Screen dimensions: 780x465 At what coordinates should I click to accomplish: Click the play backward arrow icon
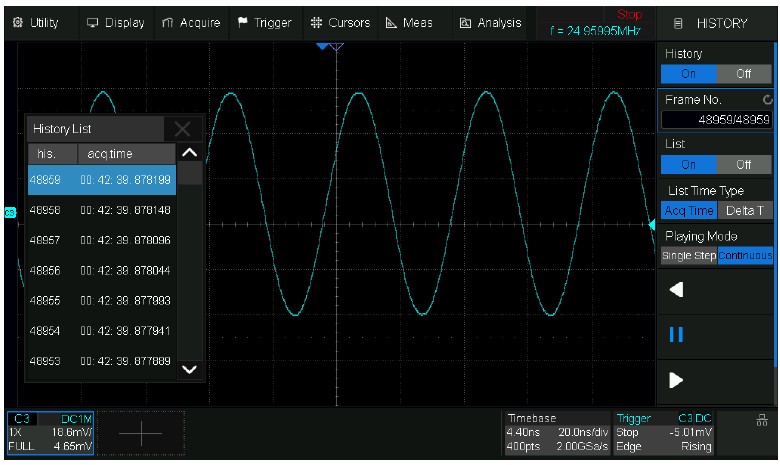tap(676, 290)
